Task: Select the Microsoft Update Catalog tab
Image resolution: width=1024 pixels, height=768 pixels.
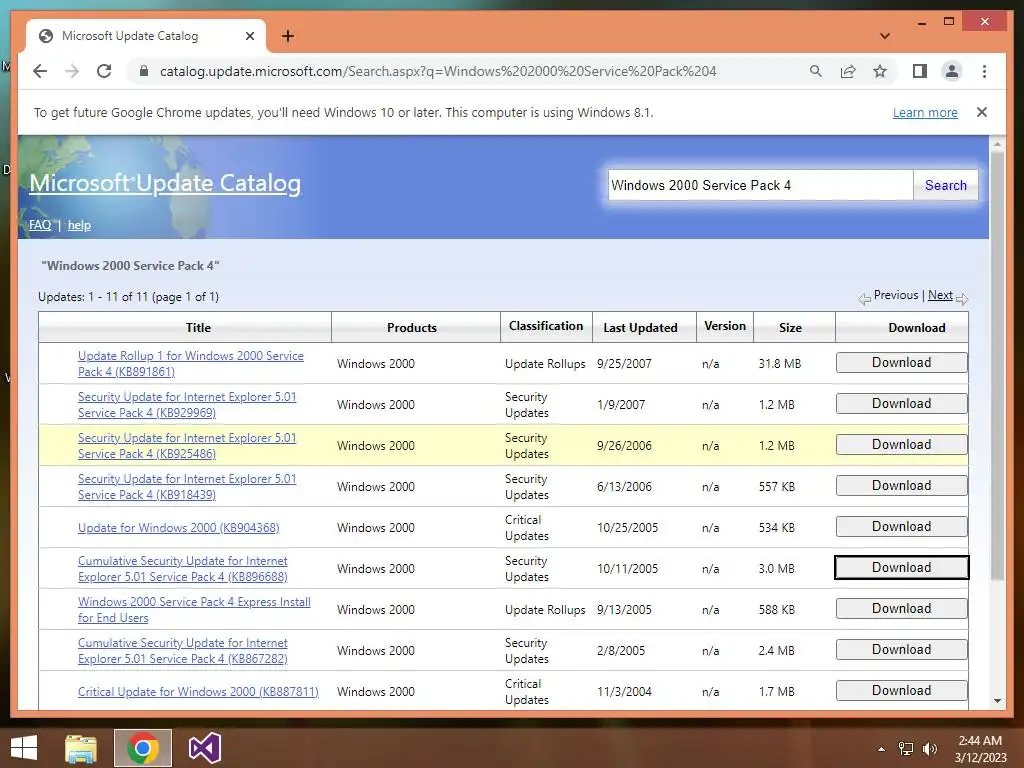Action: click(146, 36)
